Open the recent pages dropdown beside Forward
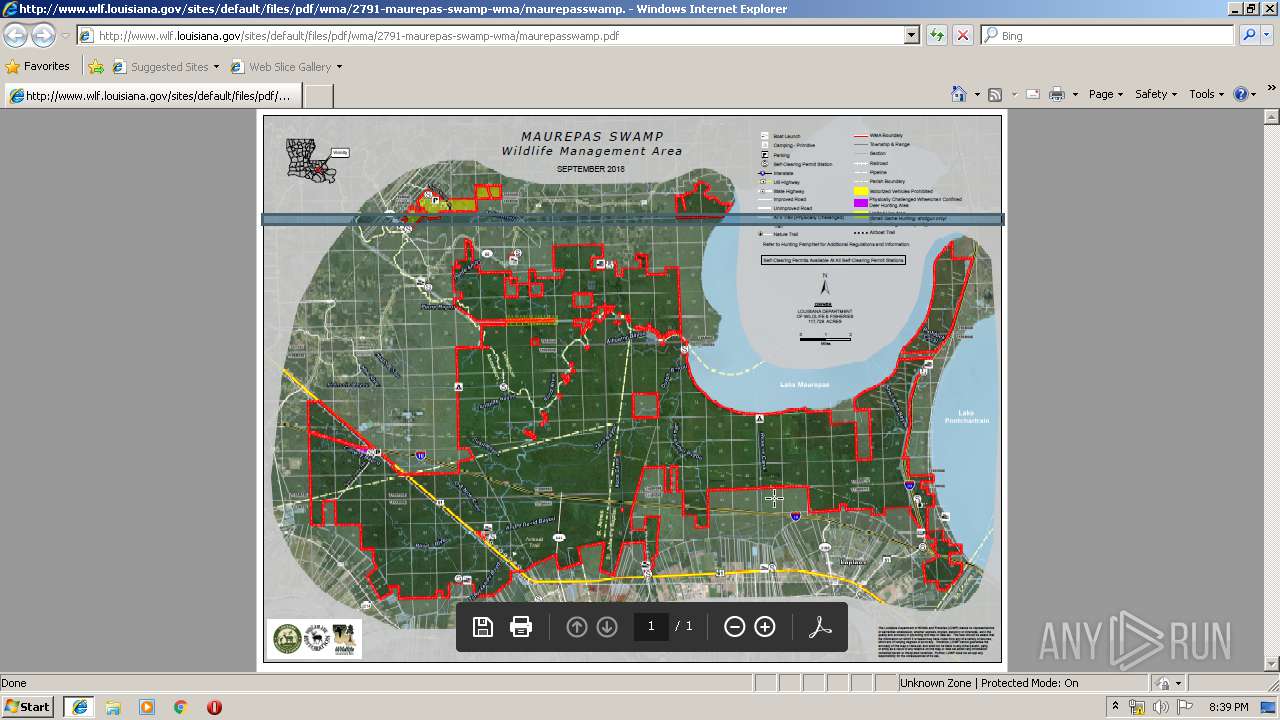This screenshot has width=1280, height=720. click(x=65, y=36)
